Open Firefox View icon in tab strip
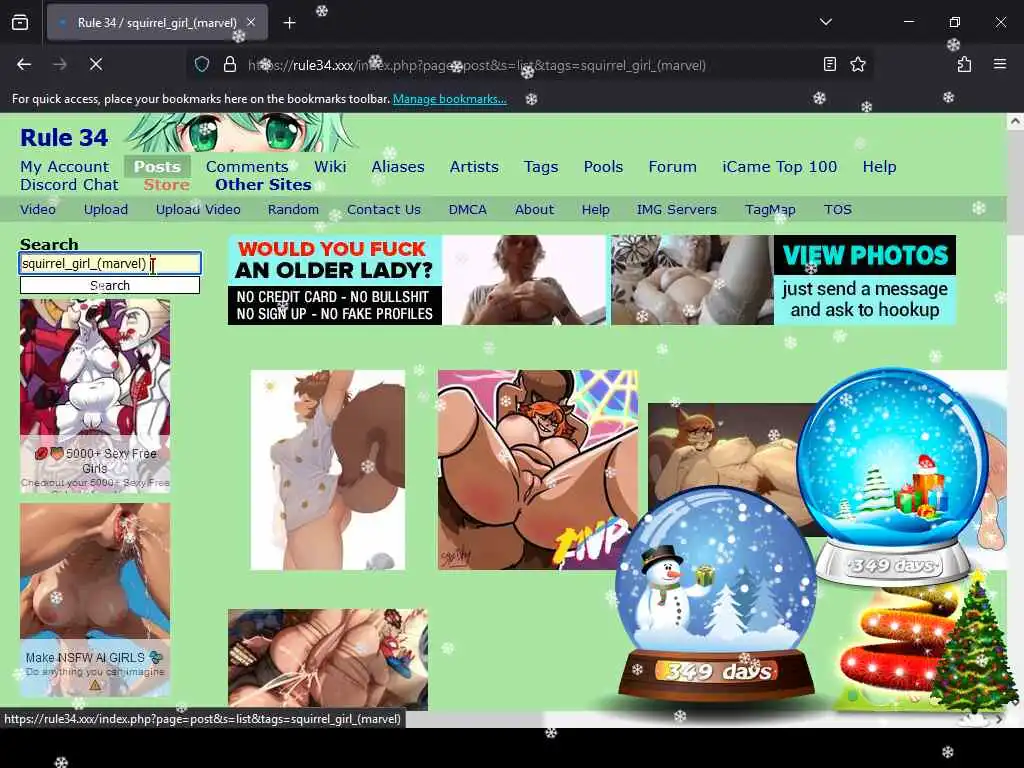This screenshot has height=768, width=1024. click(20, 22)
